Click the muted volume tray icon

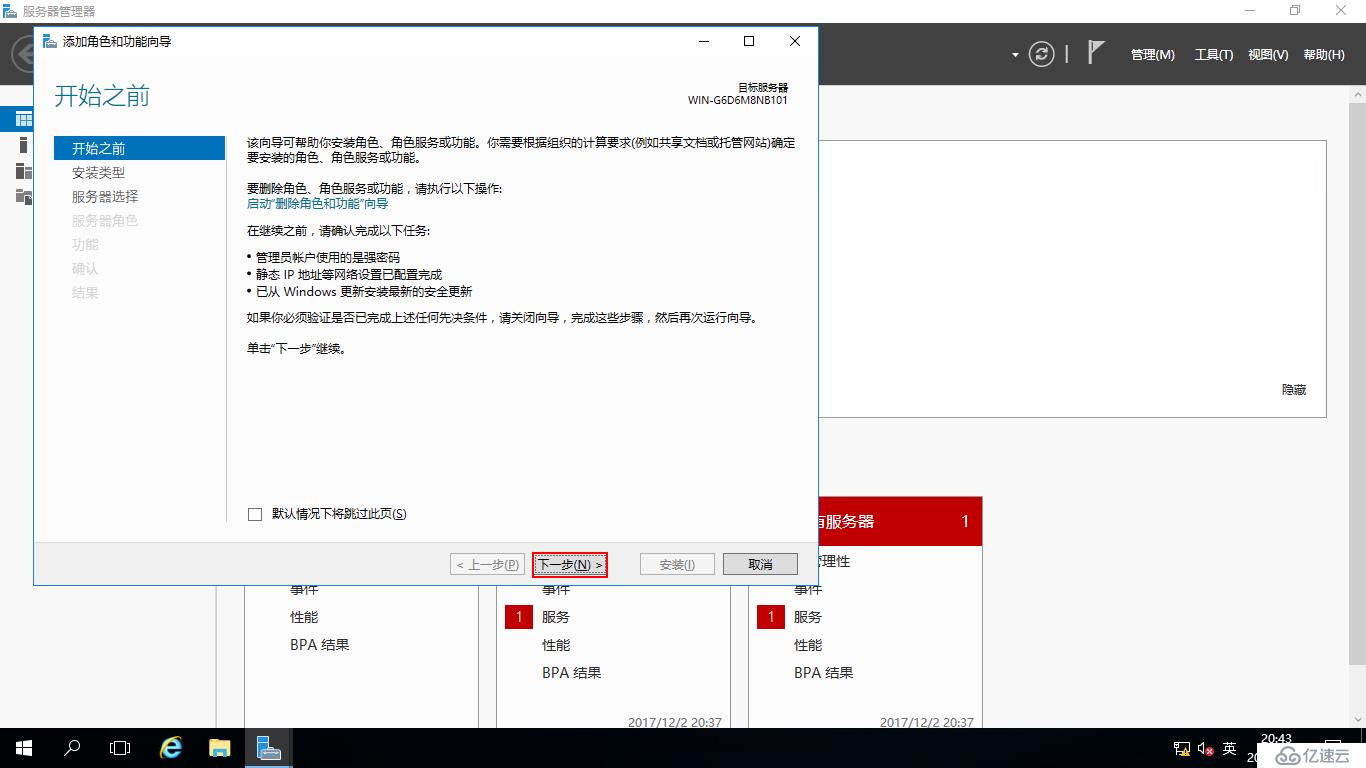[1205, 748]
